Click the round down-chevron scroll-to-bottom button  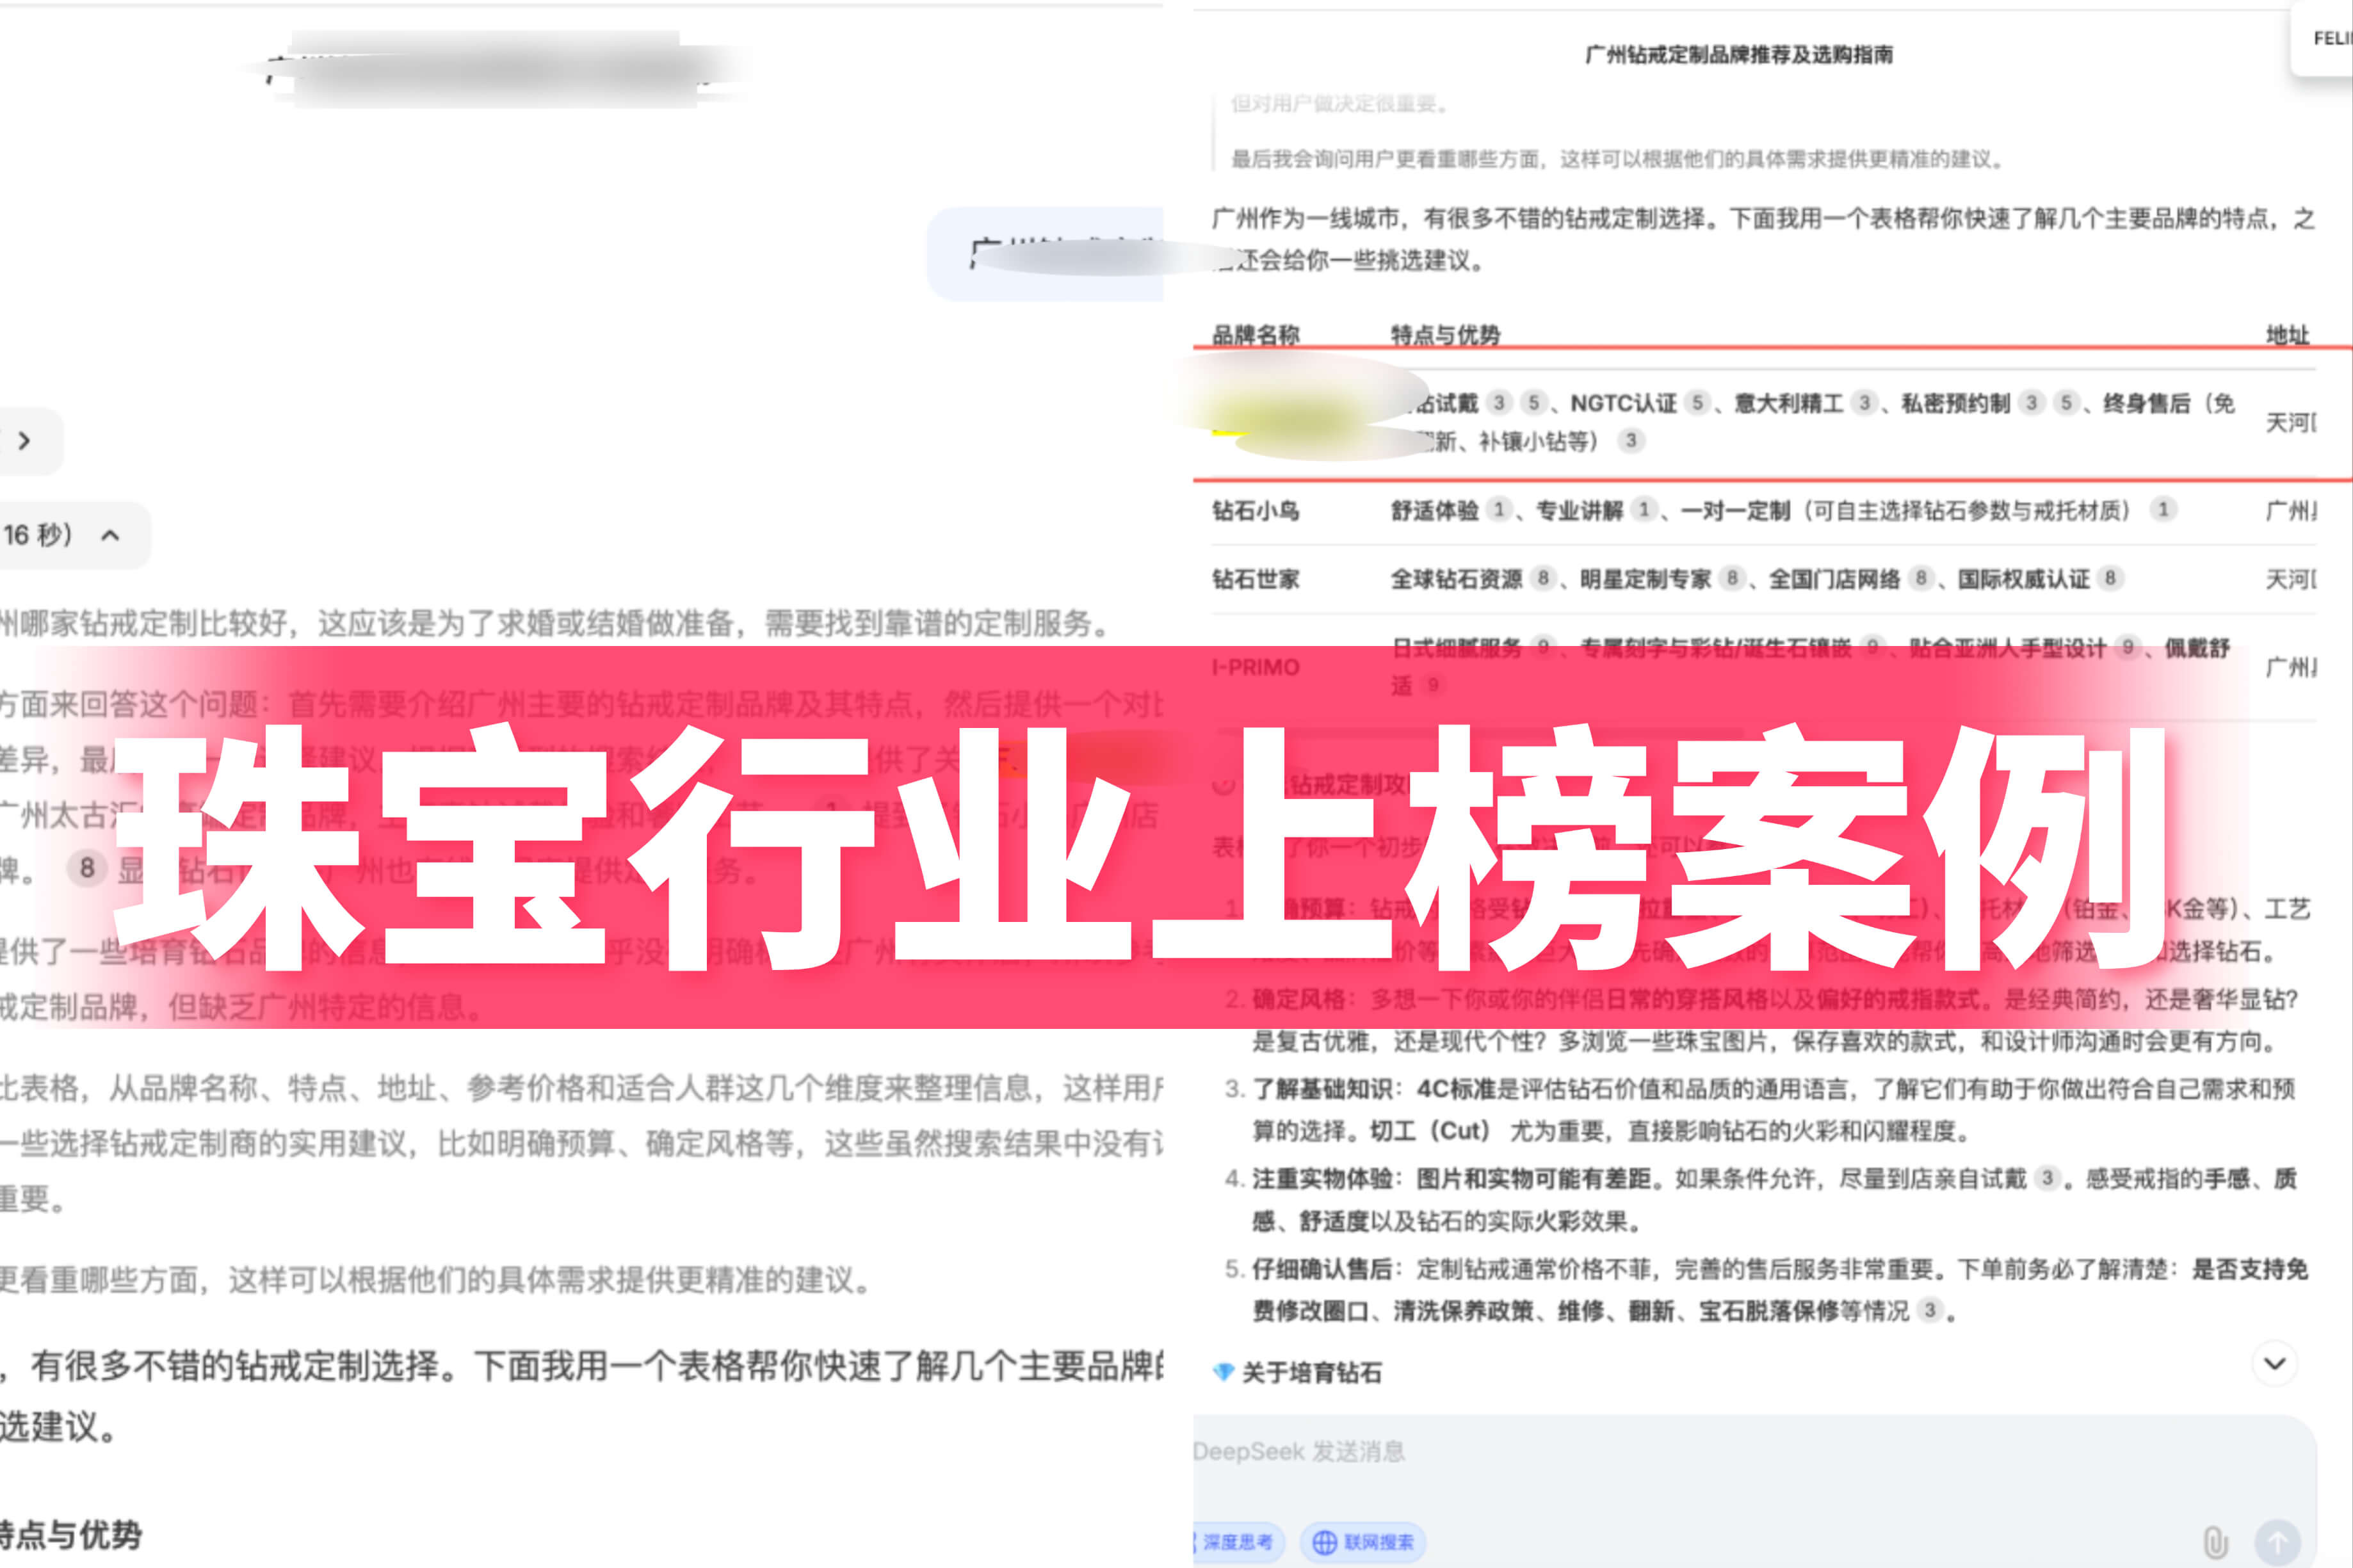click(x=2275, y=1364)
